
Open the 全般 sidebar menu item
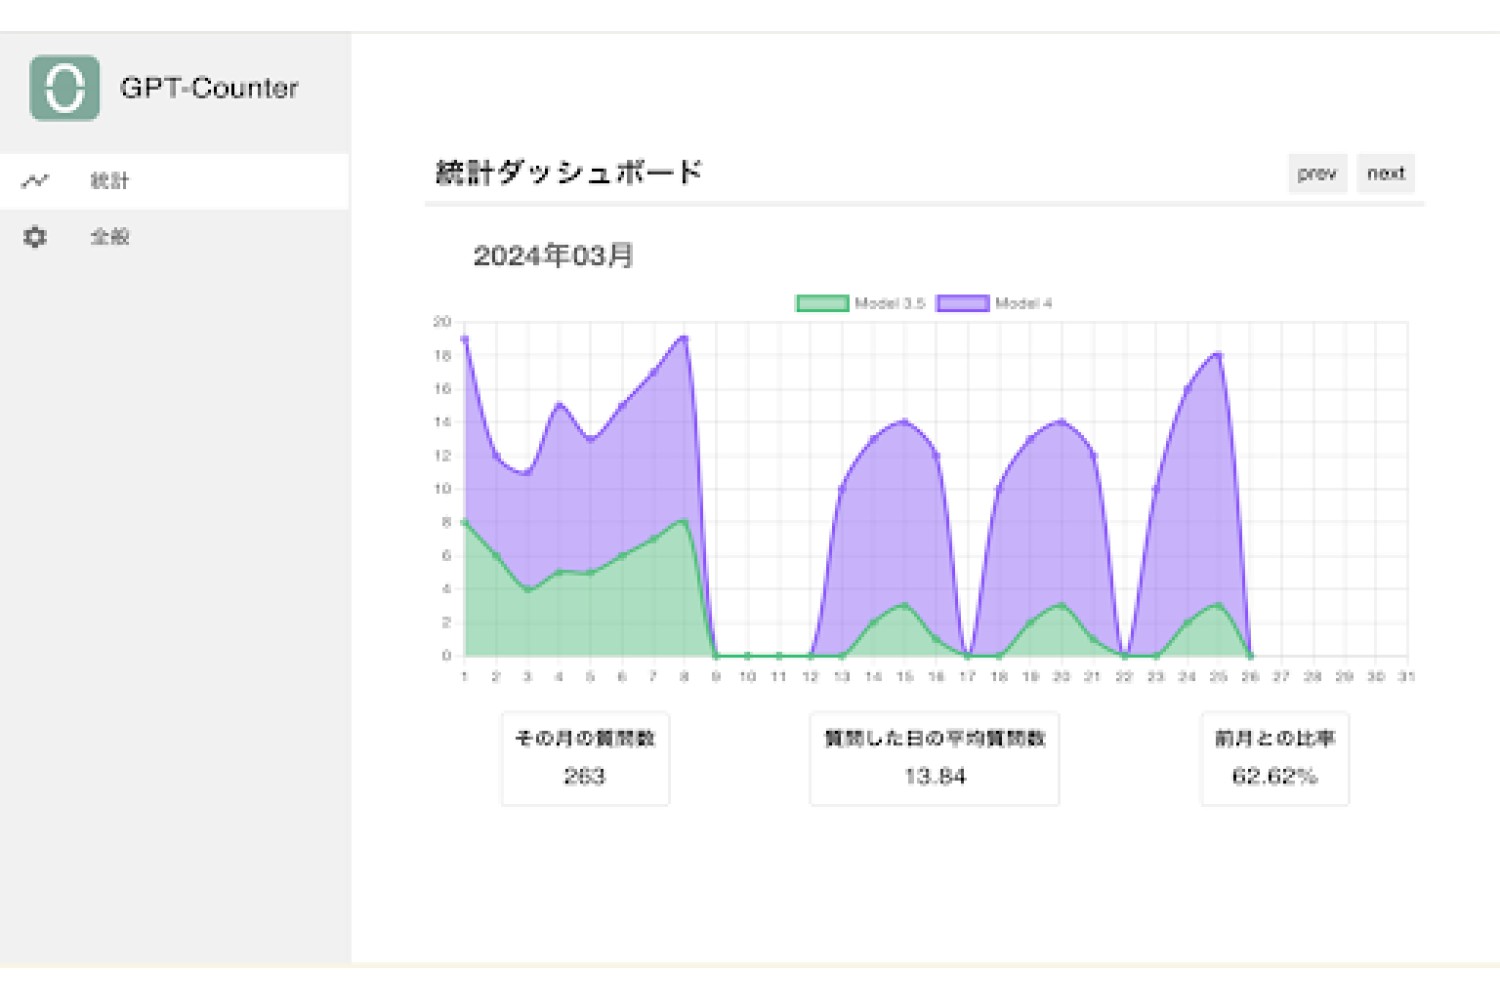175,237
